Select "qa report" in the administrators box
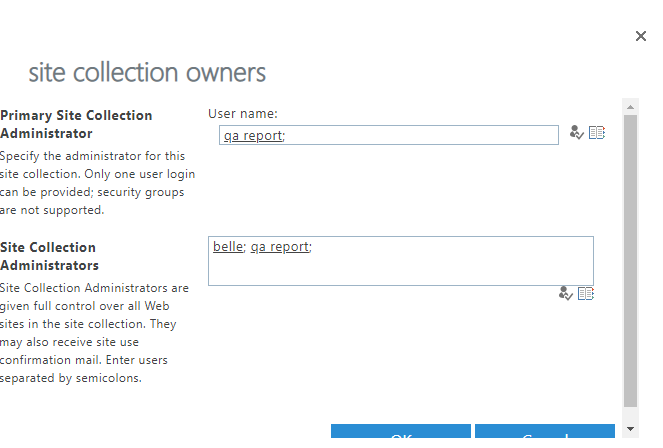Image resolution: width=663 pixels, height=448 pixels. tap(279, 246)
